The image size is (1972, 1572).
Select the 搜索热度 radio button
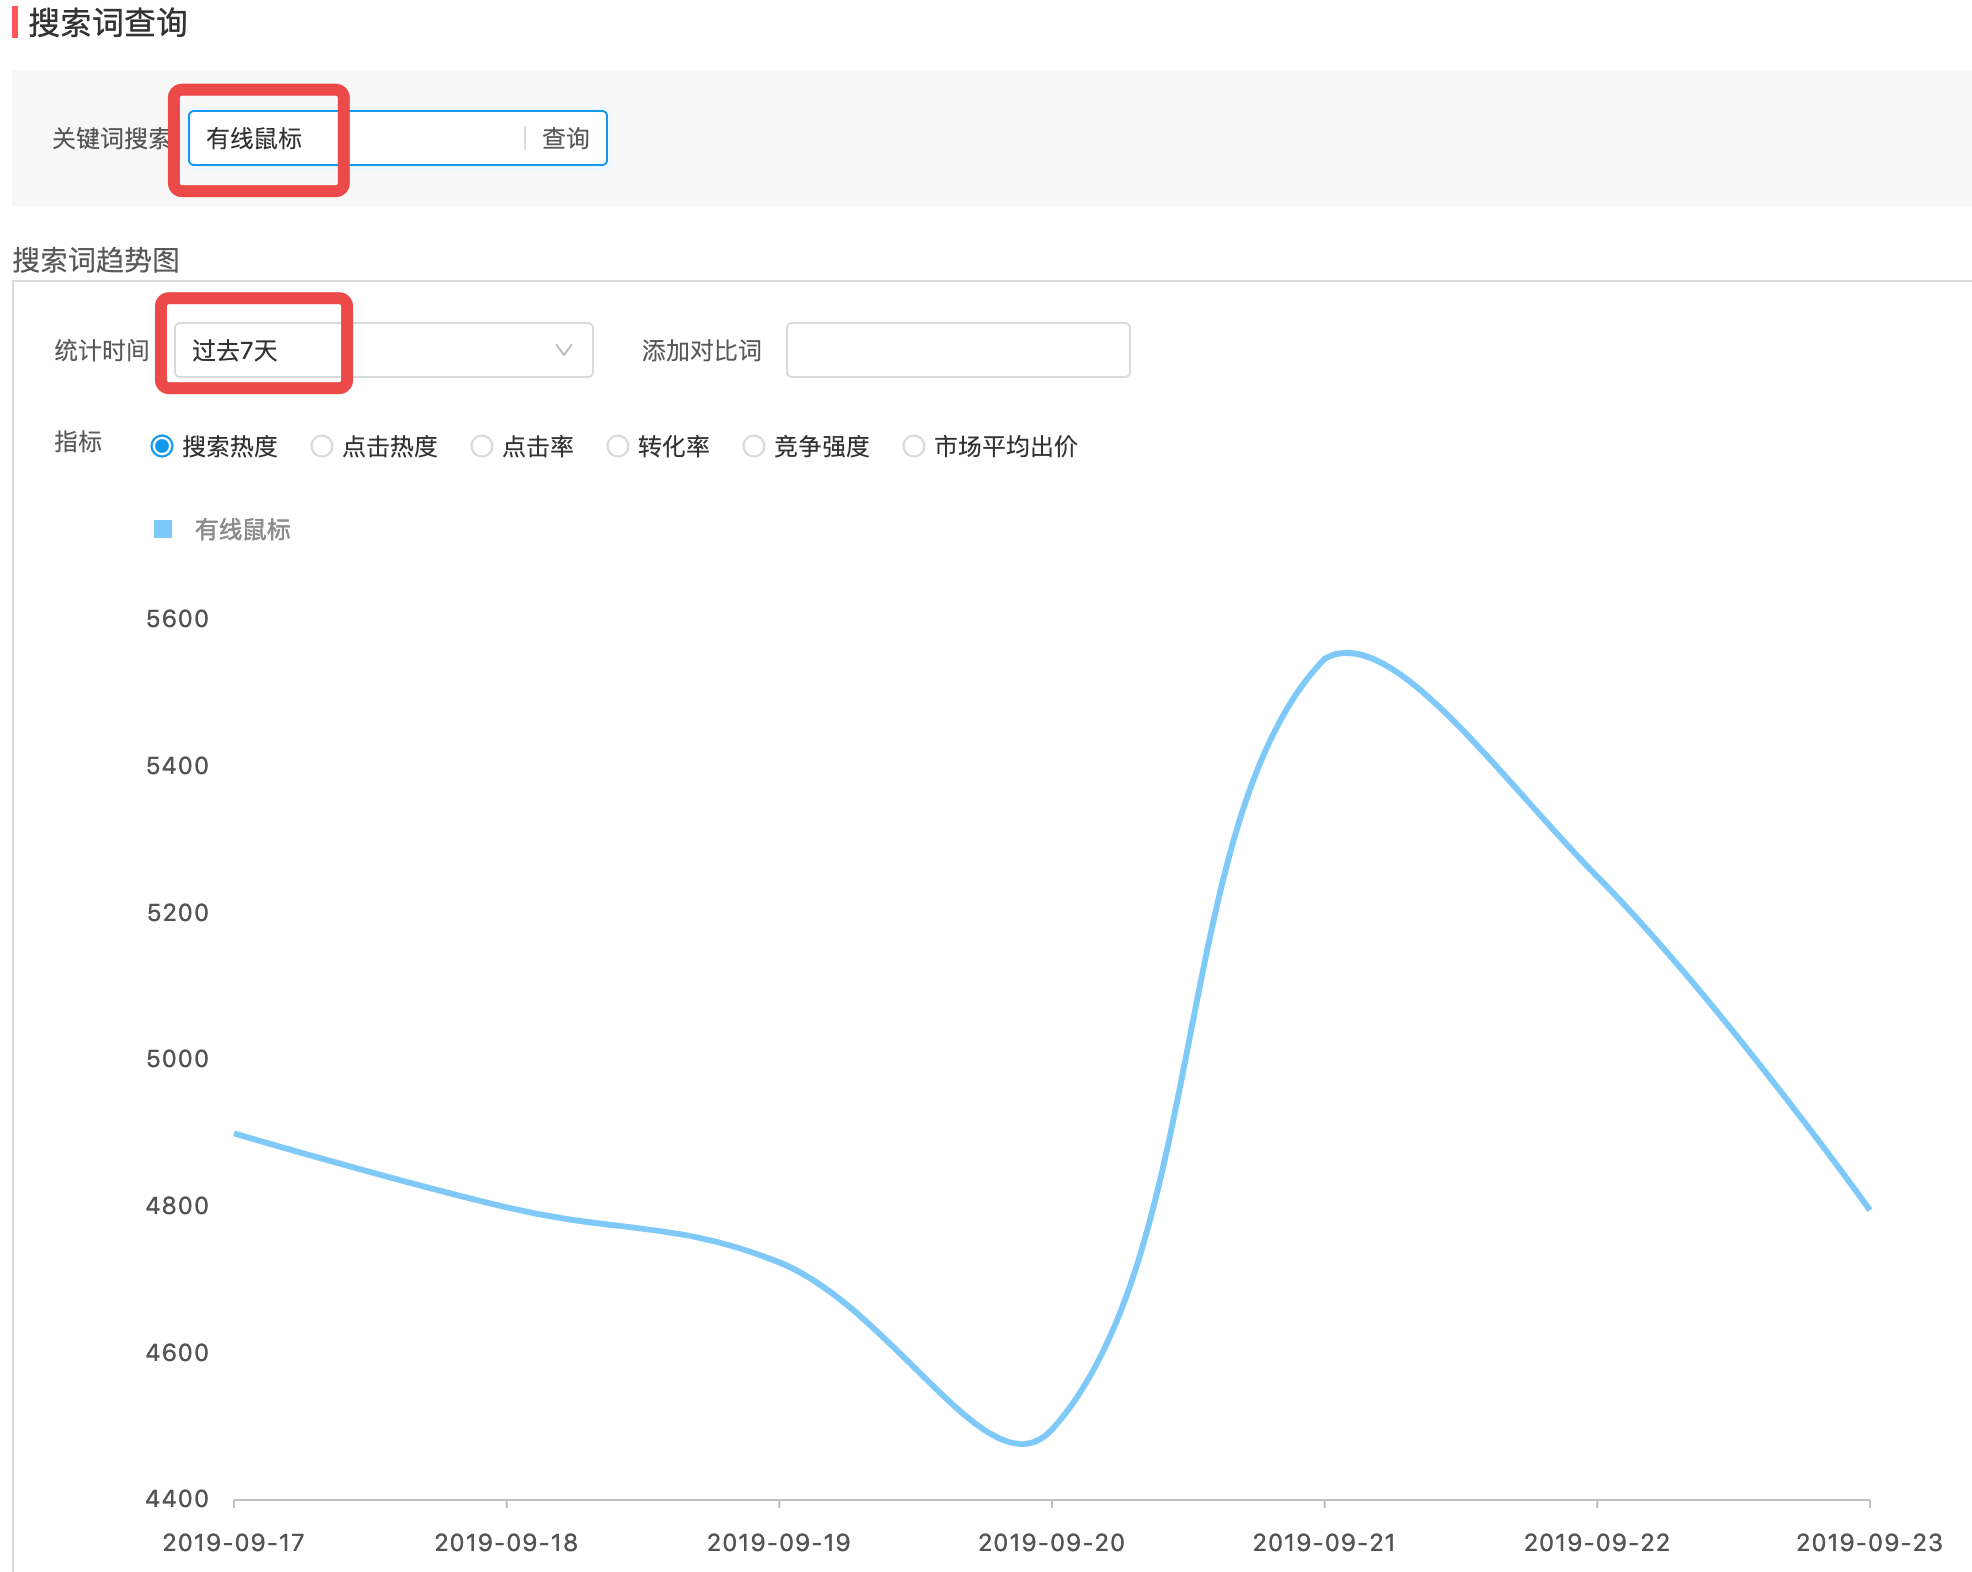point(162,446)
